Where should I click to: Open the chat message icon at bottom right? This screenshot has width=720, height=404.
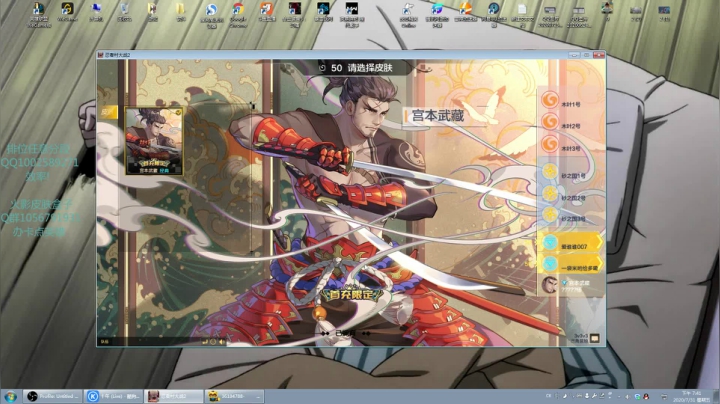coord(595,338)
